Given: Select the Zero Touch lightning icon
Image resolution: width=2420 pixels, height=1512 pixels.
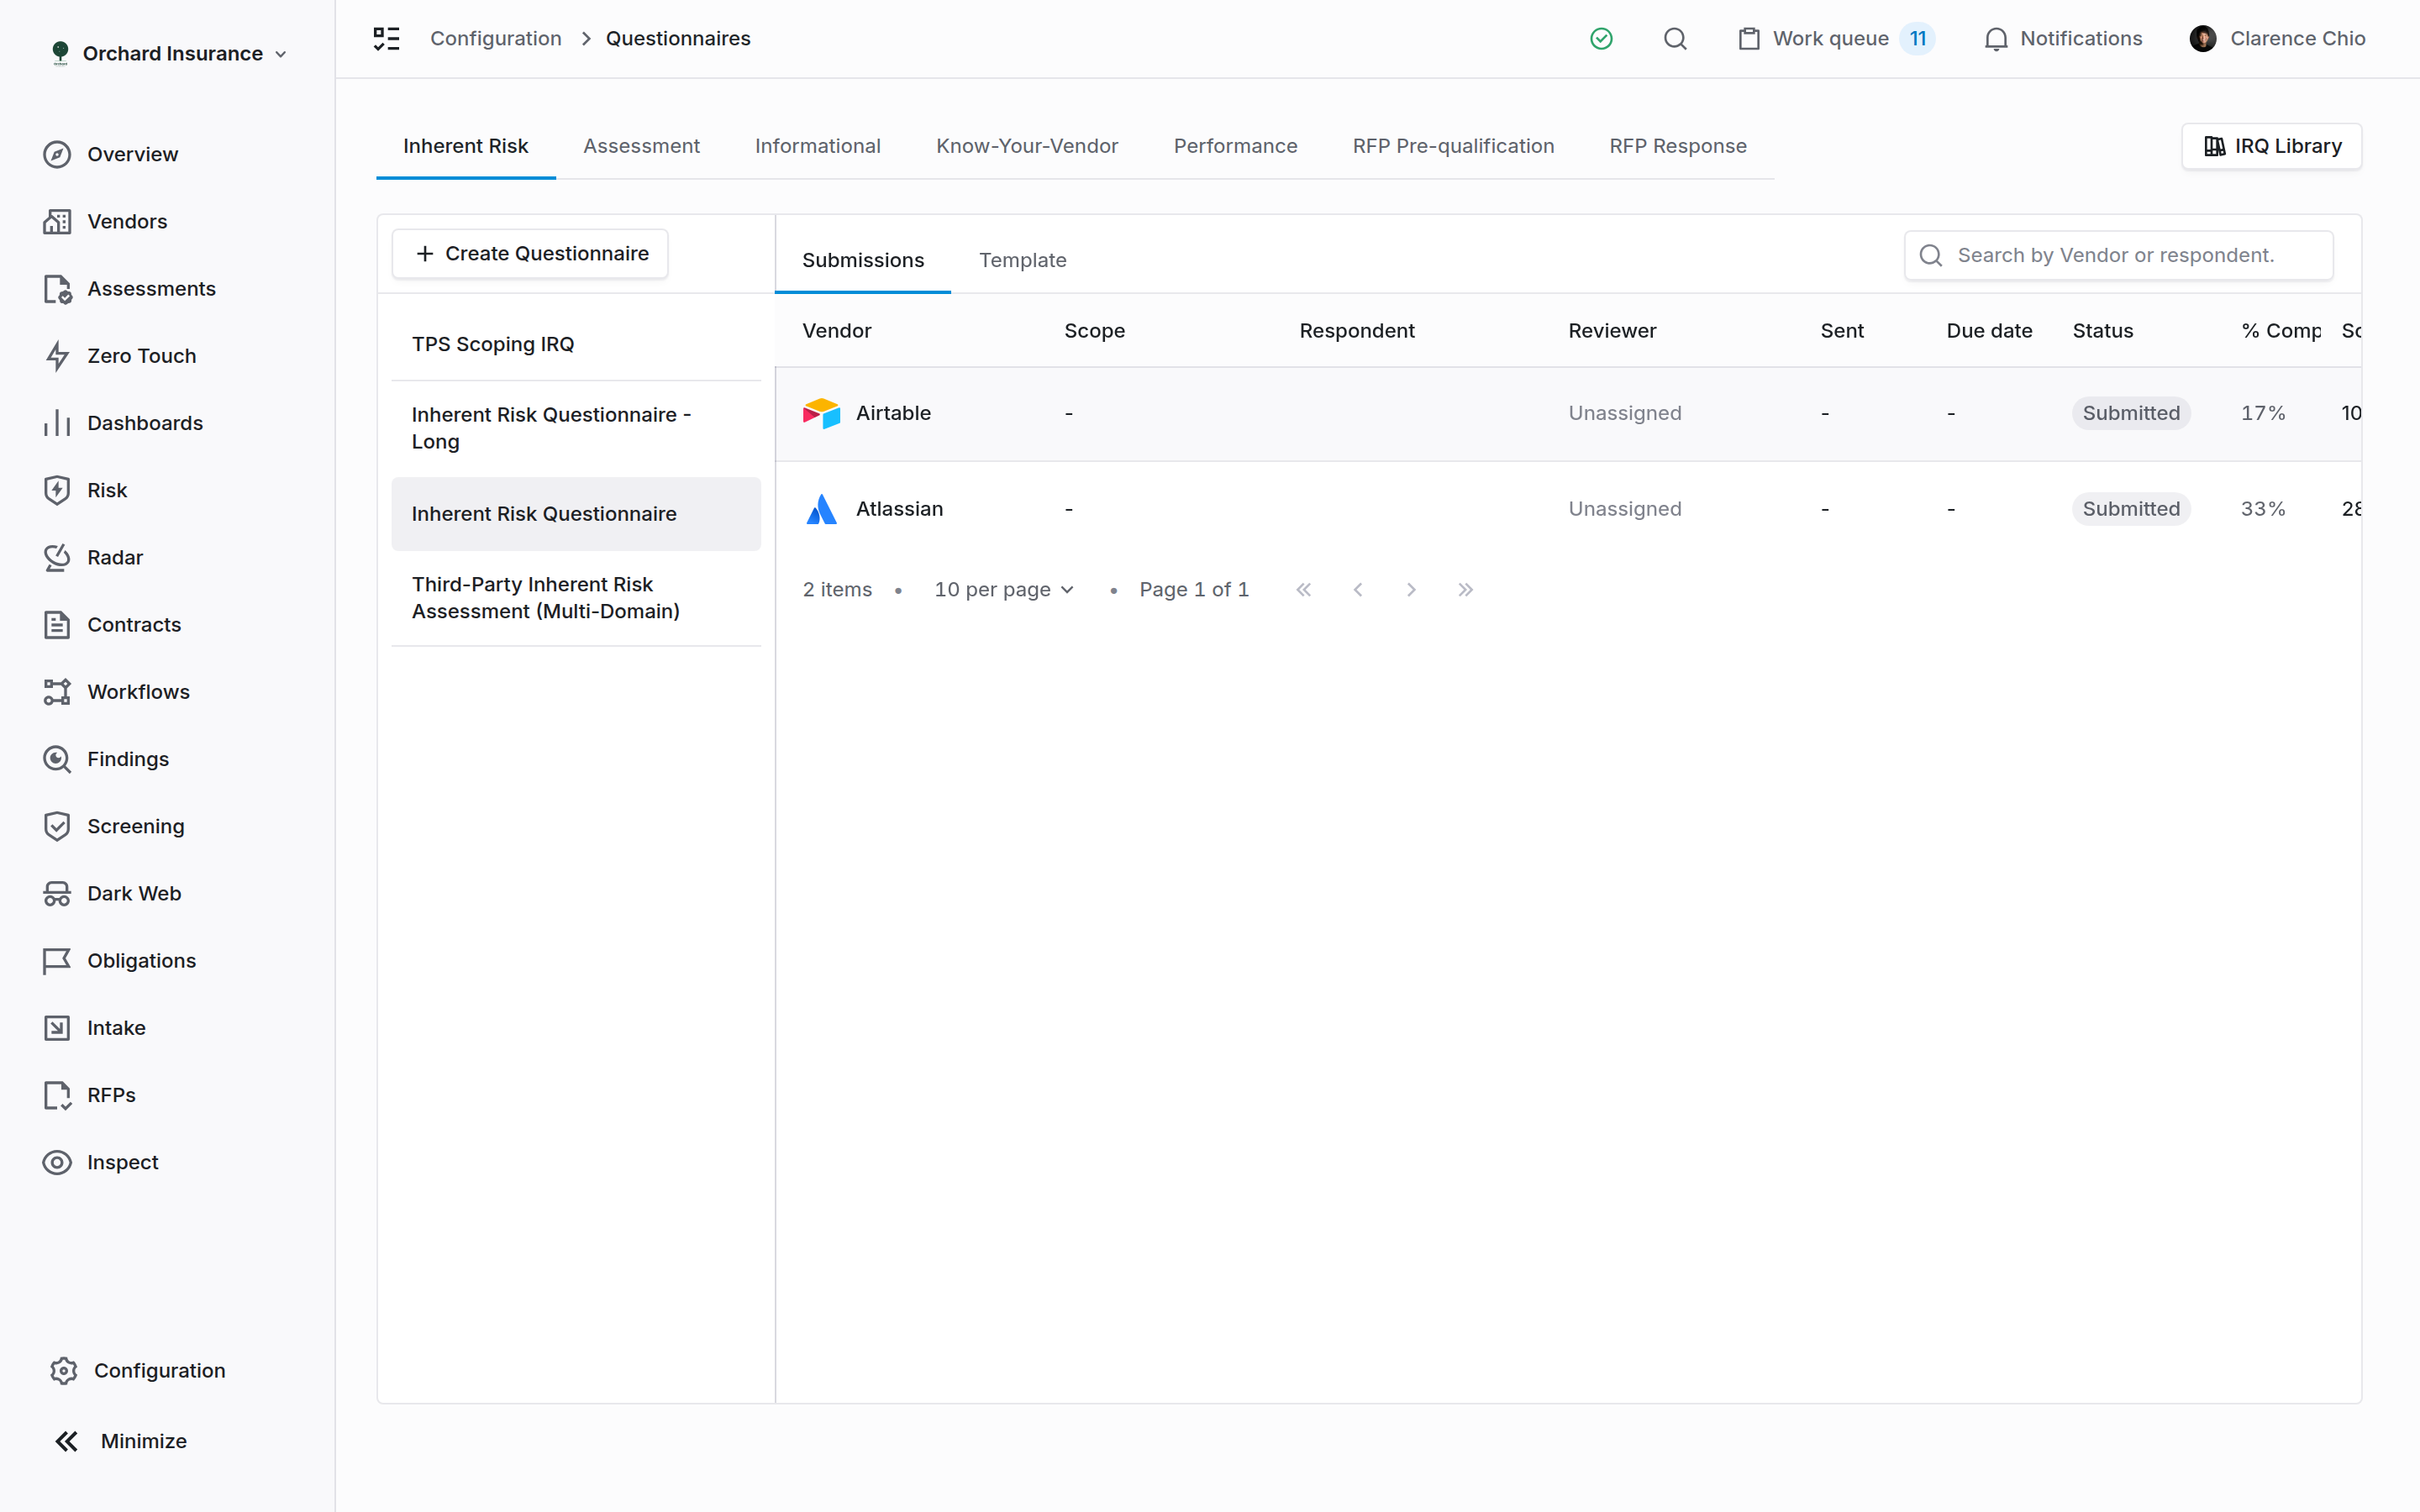Looking at the screenshot, I should tap(57, 356).
